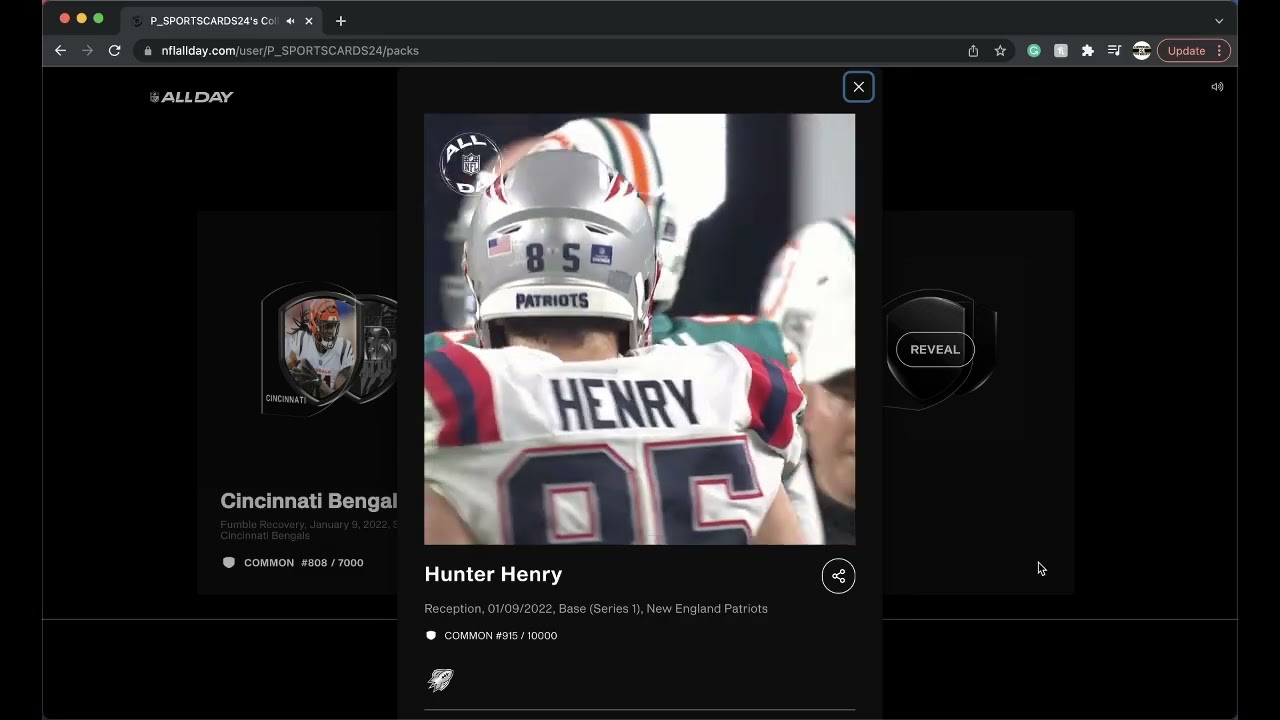Open the Extensions puzzle menu

(x=1088, y=51)
